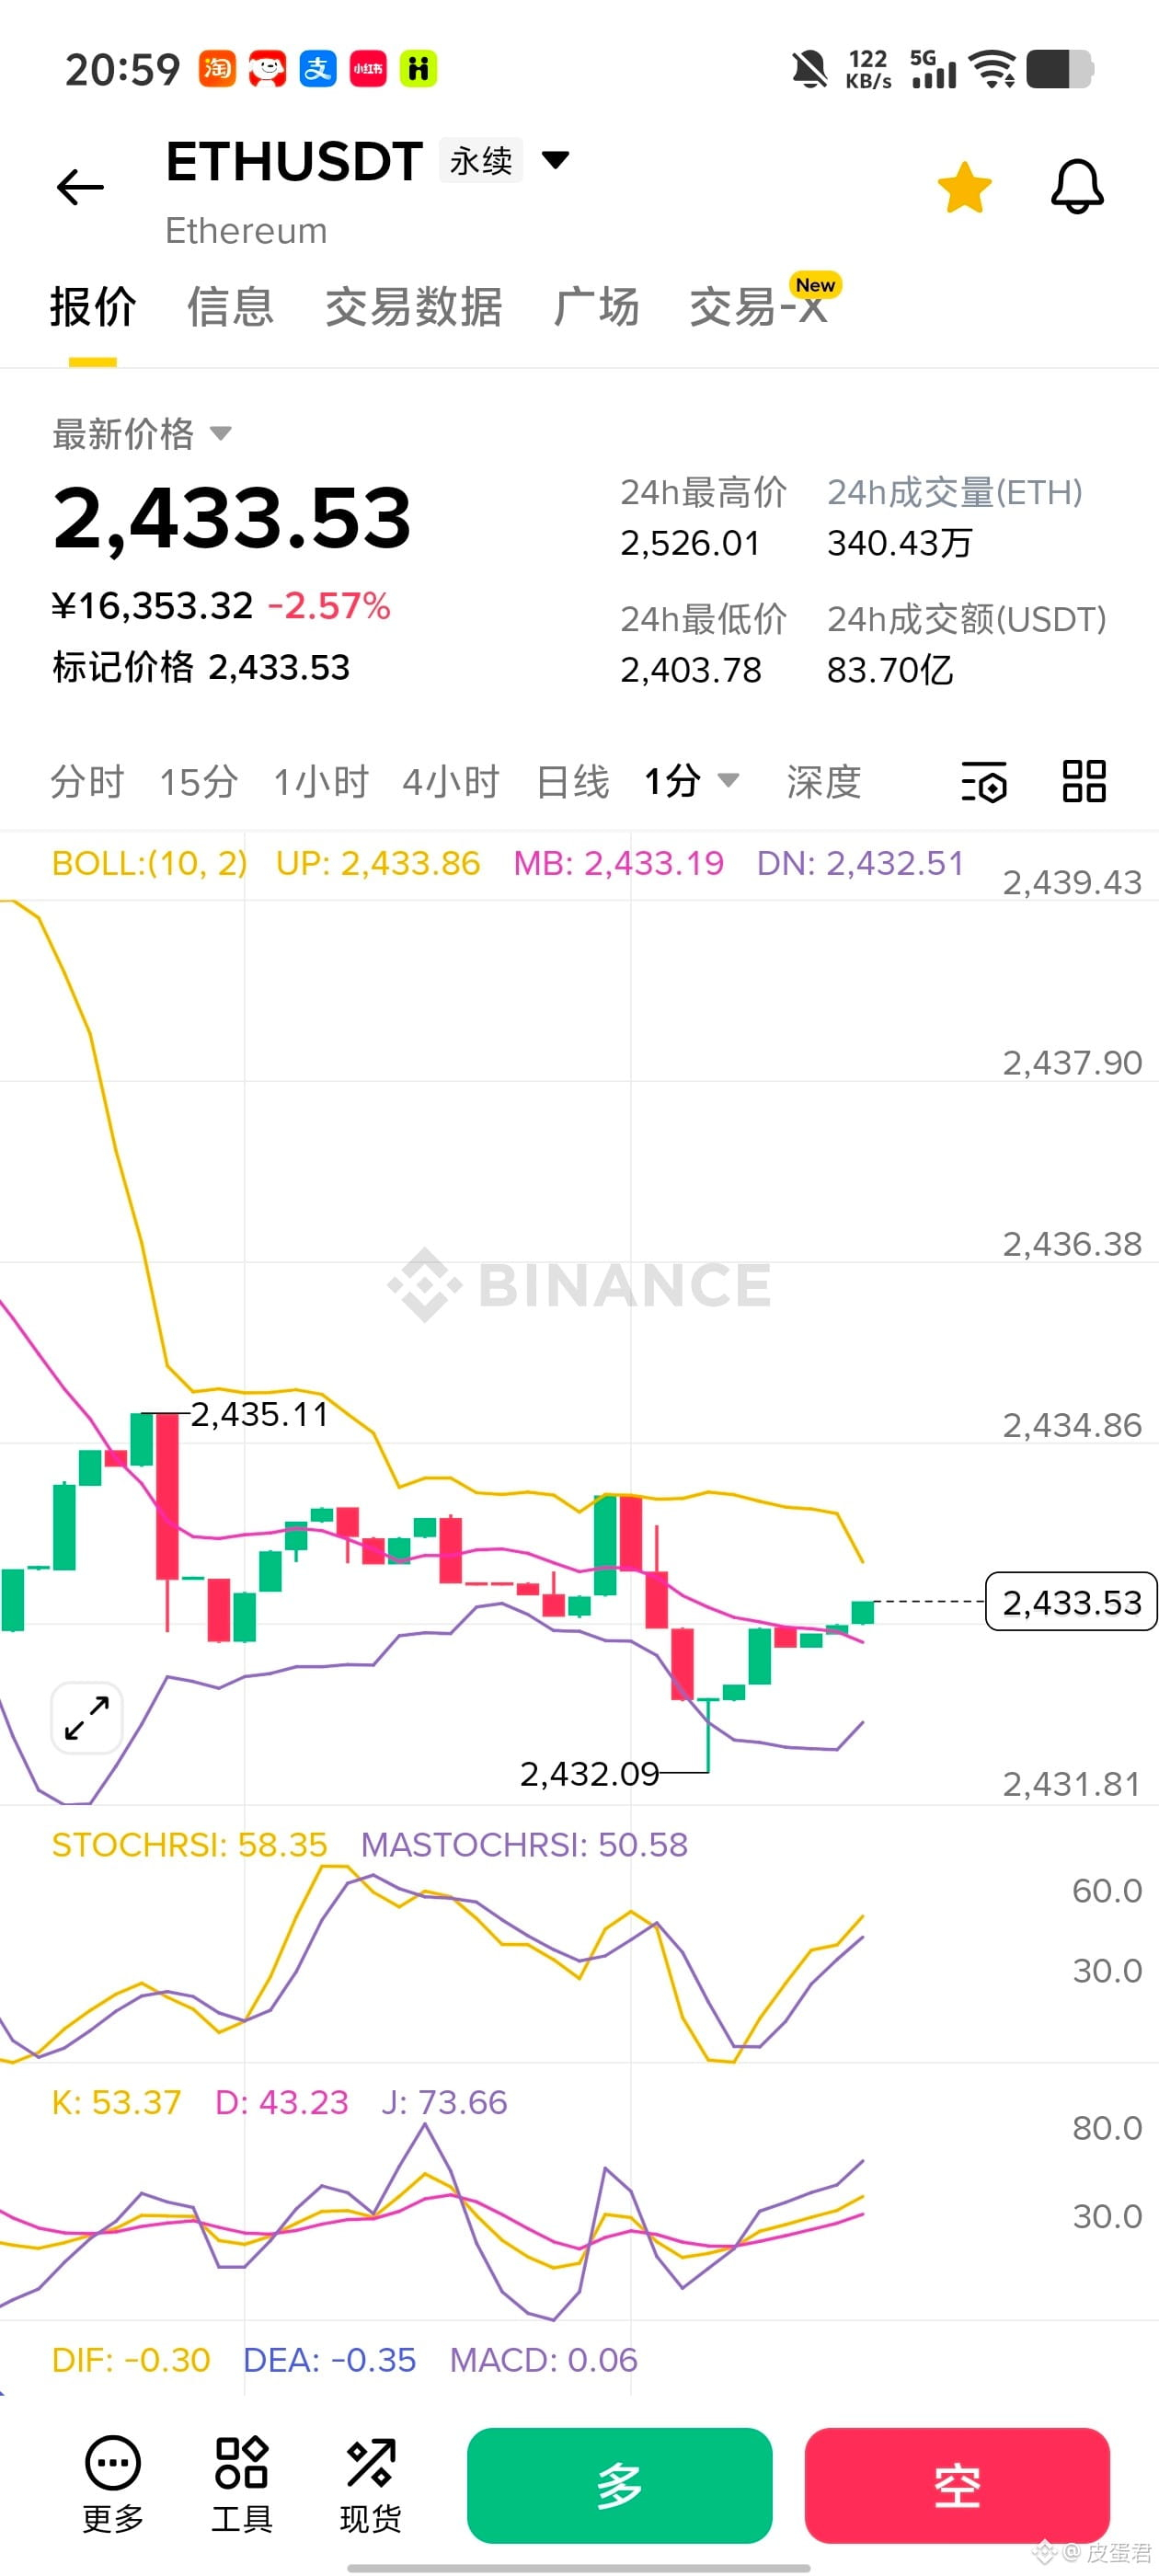1159x2576 pixels.
Task: Tap the battery indicator in status bar
Action: 1060,69
